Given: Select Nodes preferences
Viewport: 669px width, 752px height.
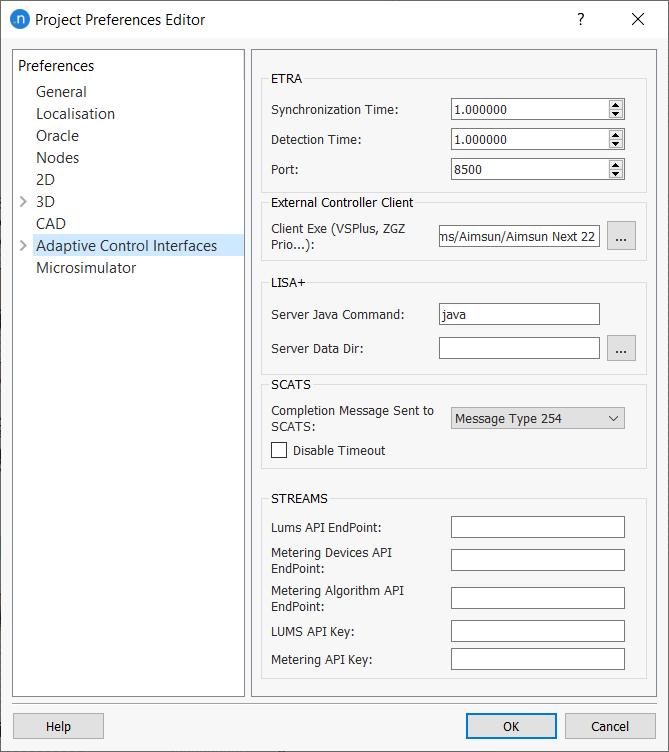Looking at the screenshot, I should point(58,158).
